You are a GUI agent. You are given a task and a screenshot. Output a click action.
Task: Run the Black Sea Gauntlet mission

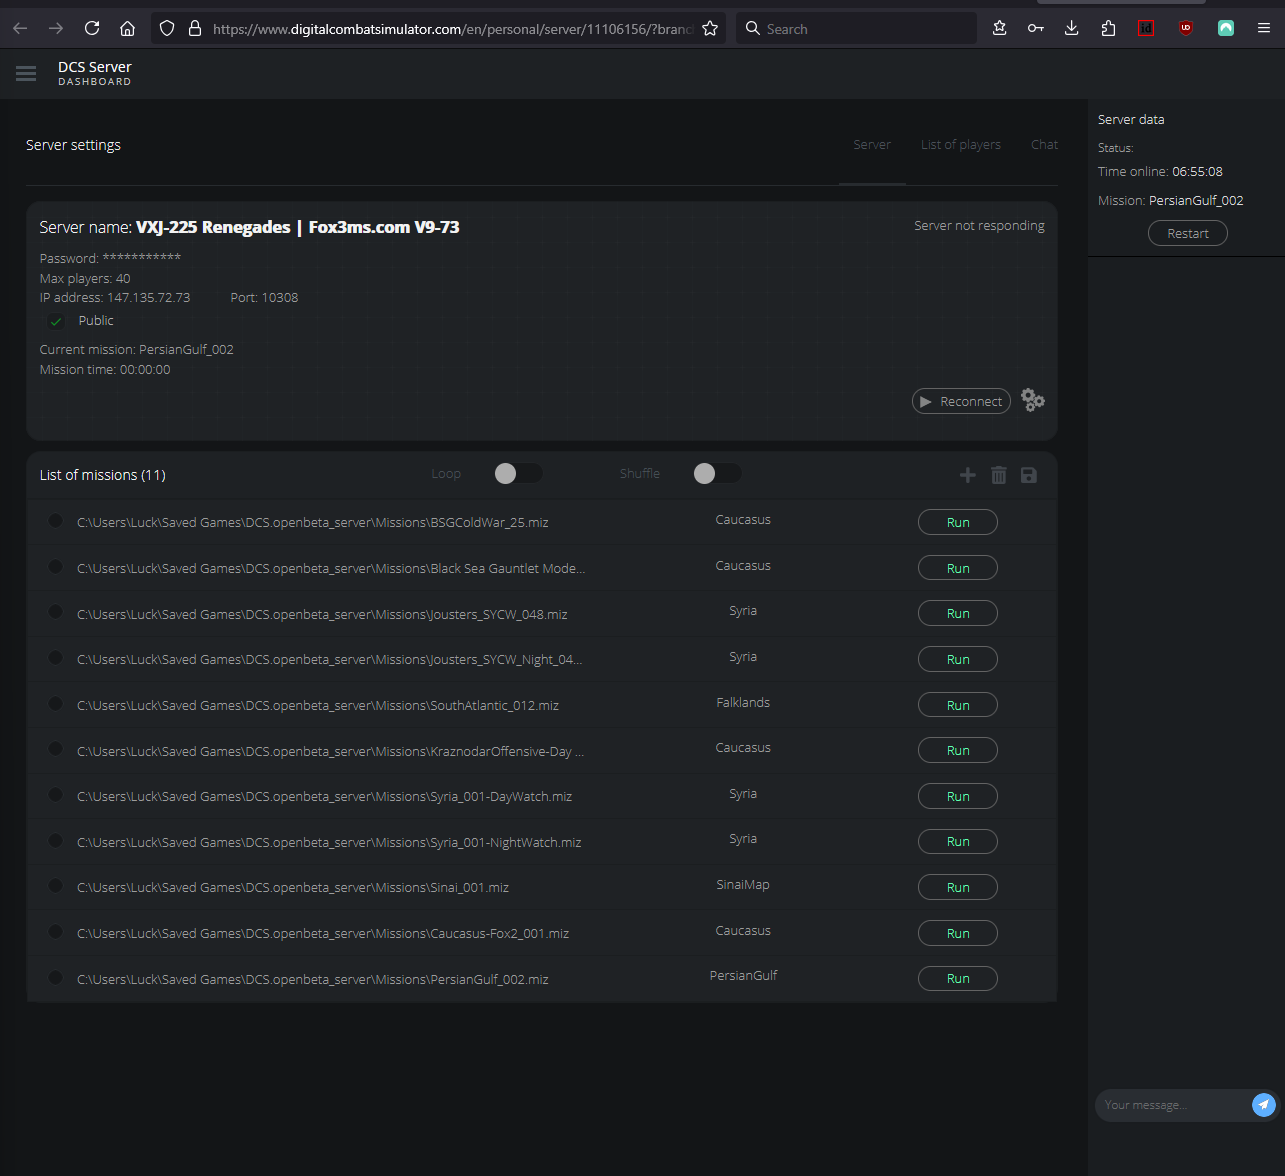coord(958,568)
